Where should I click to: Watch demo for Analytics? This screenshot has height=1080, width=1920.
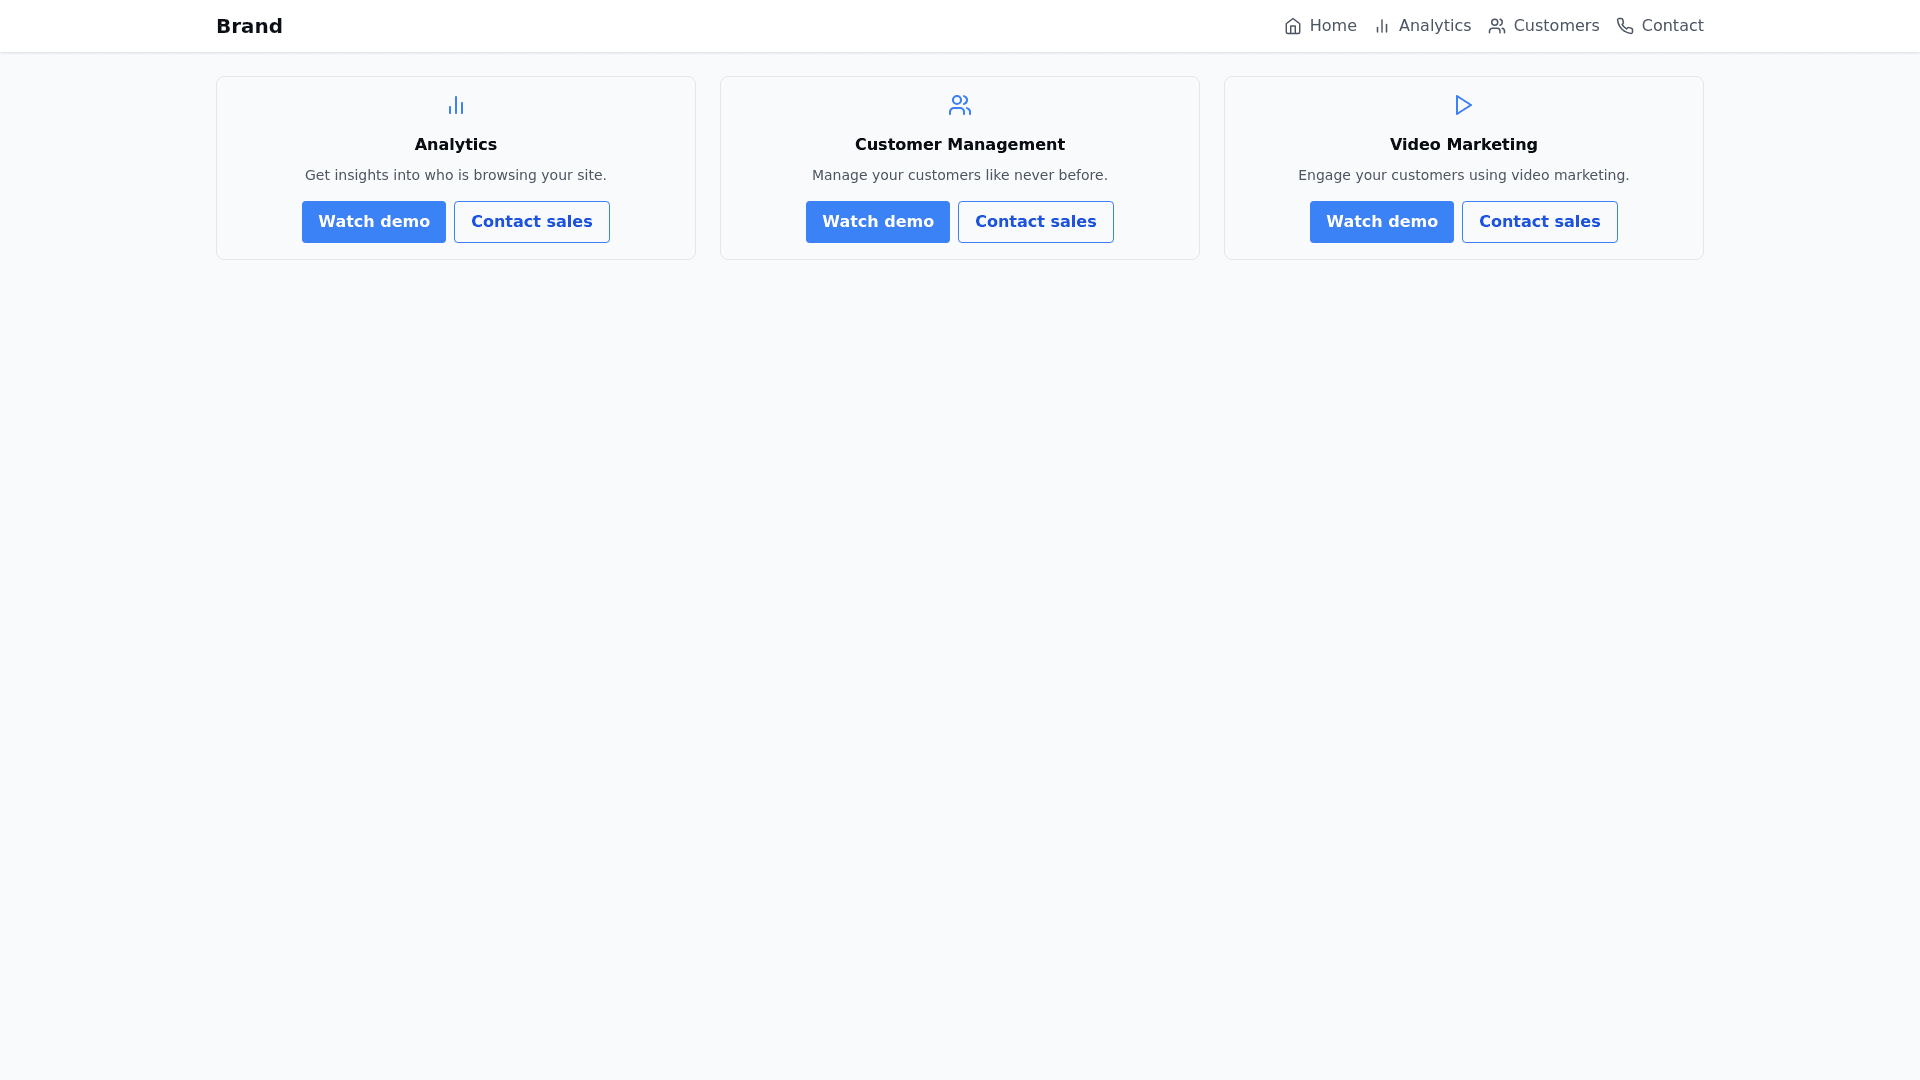(x=374, y=222)
